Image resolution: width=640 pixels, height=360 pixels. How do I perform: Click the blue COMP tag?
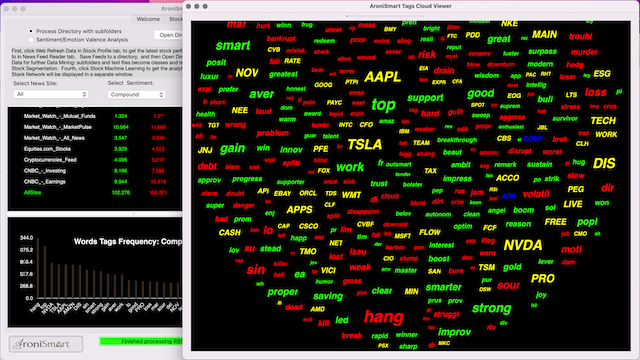pos(533,139)
